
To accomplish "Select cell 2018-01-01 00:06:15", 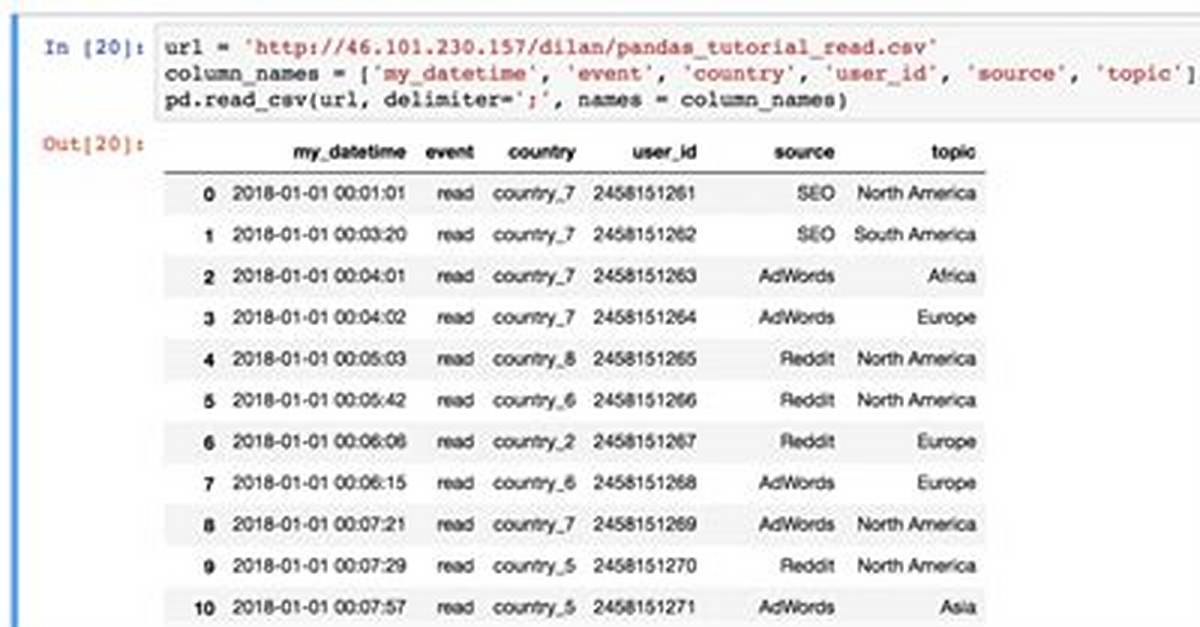I will [320, 483].
